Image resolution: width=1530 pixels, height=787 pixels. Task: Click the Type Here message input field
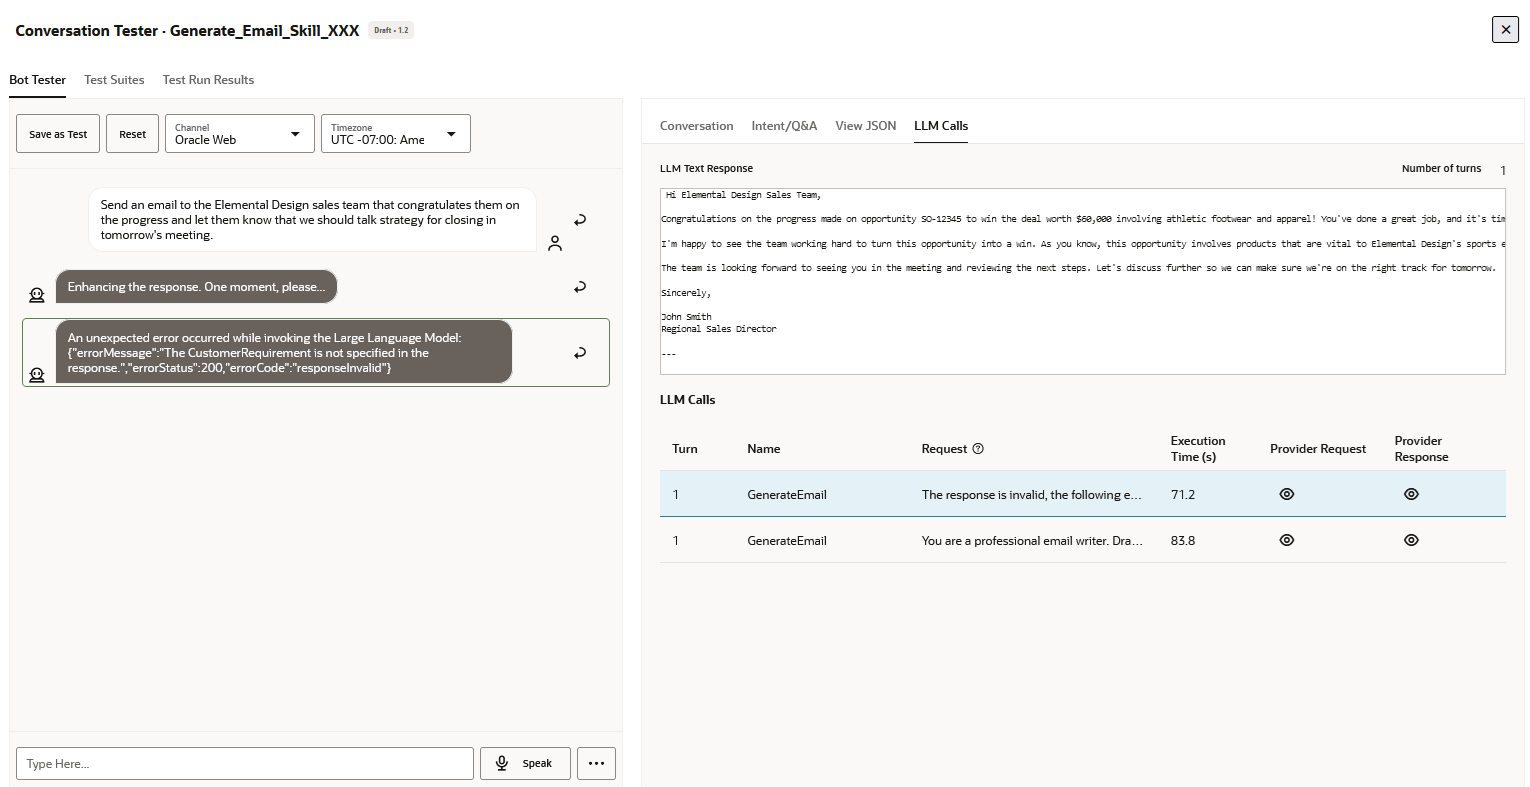click(244, 763)
